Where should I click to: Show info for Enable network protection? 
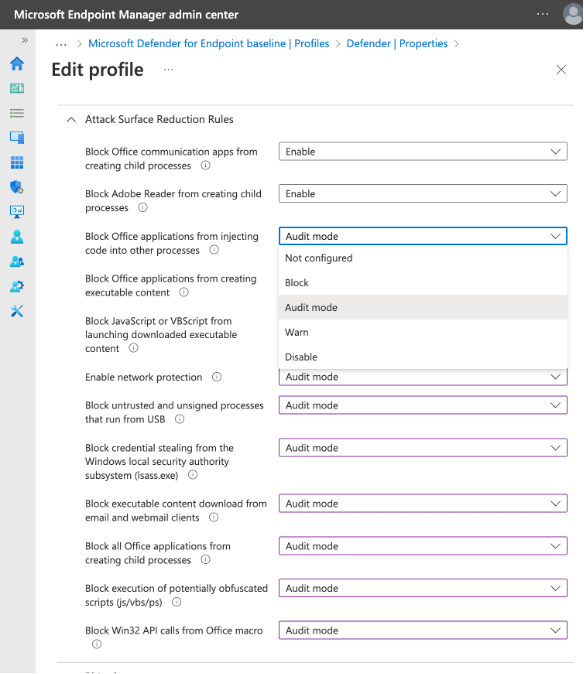pyautogui.click(x=217, y=377)
